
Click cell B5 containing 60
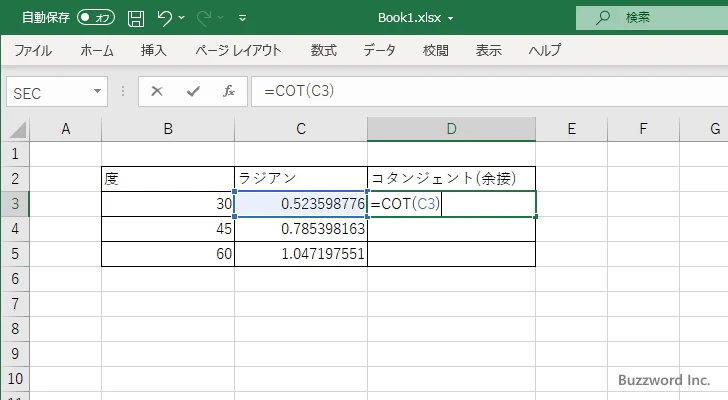[x=168, y=254]
